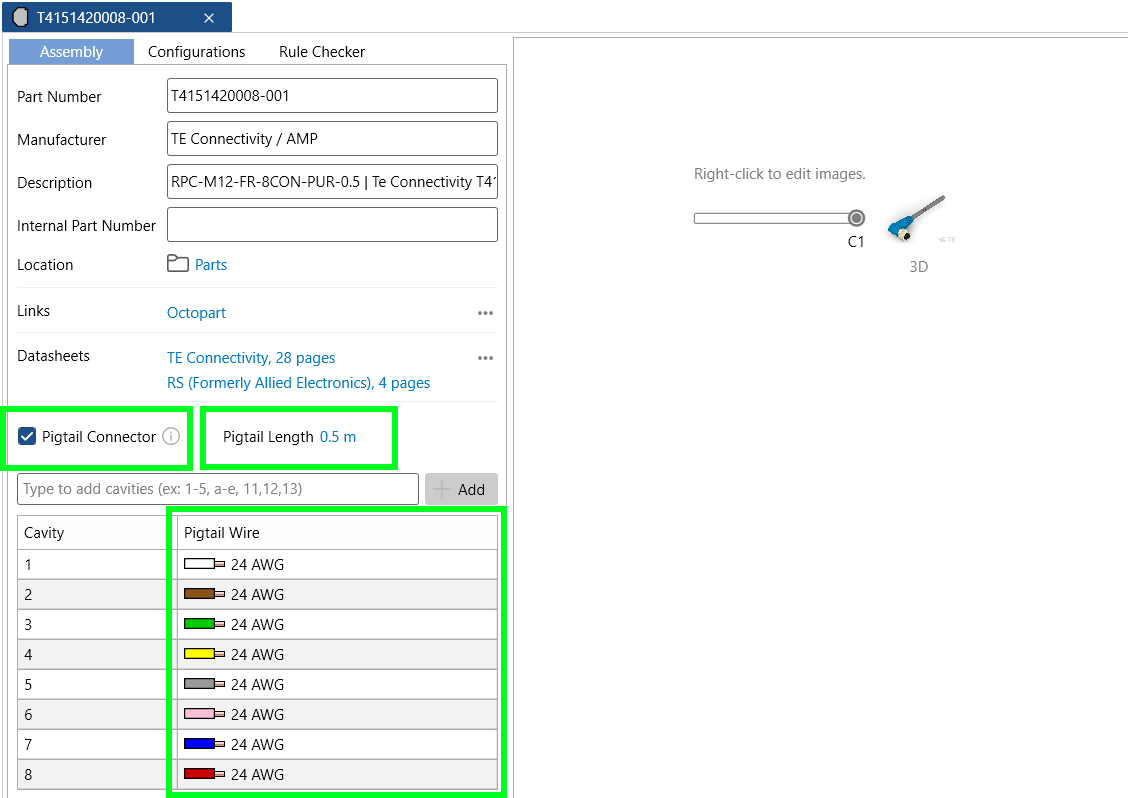Open the Datasheets more-options ellipsis
This screenshot has height=798, width=1128.
point(486,358)
